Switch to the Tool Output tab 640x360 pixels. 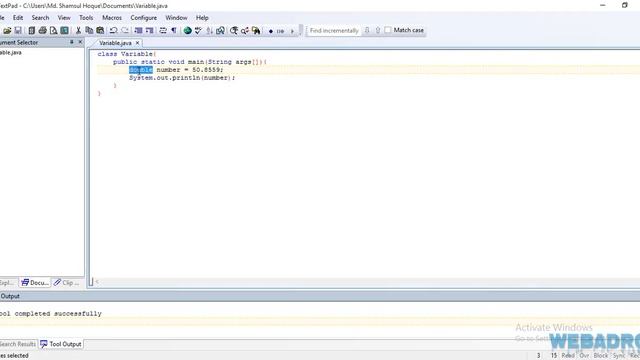click(61, 344)
